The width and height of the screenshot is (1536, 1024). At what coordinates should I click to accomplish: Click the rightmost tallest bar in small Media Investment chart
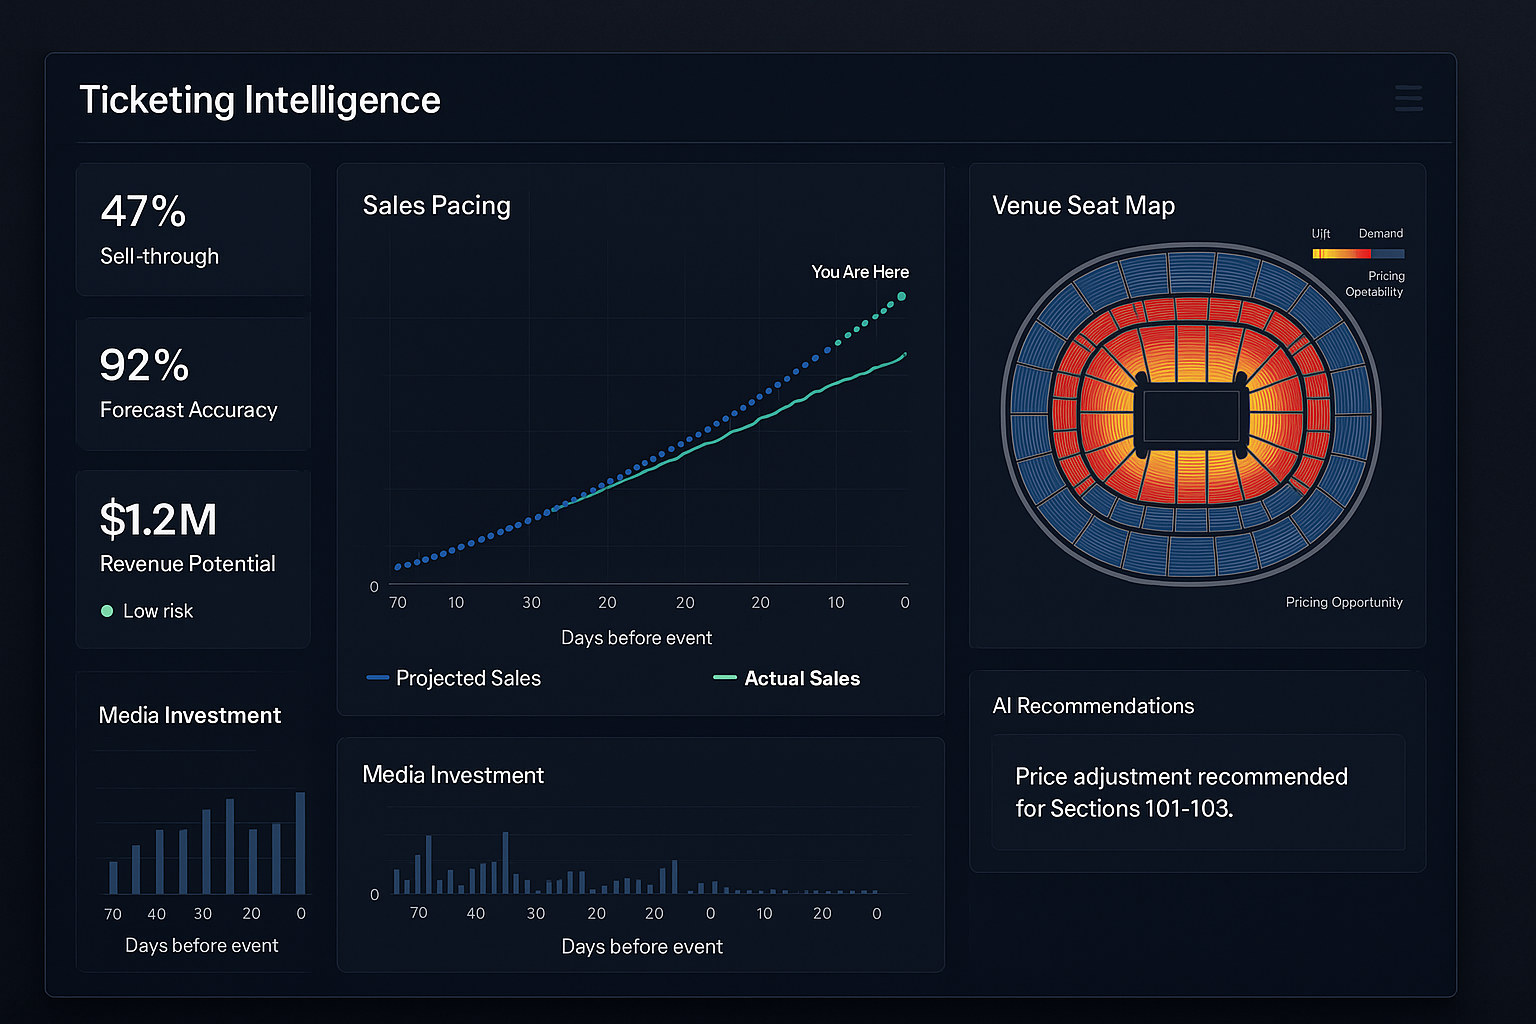click(x=300, y=842)
